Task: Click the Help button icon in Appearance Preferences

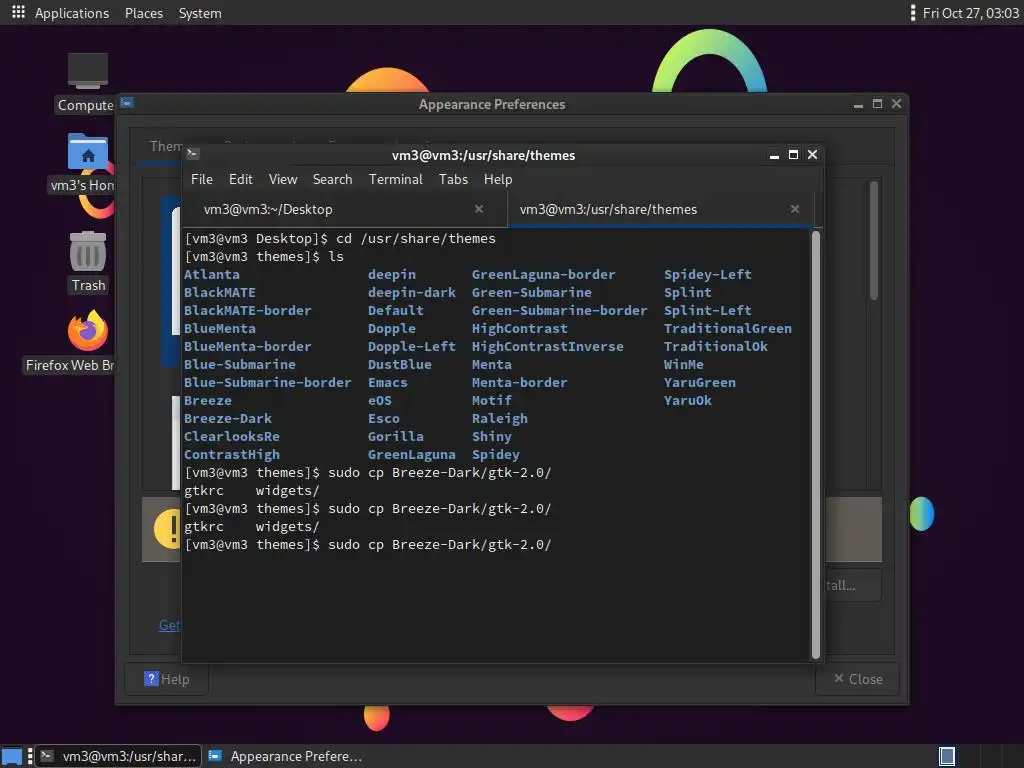Action: pyautogui.click(x=151, y=679)
